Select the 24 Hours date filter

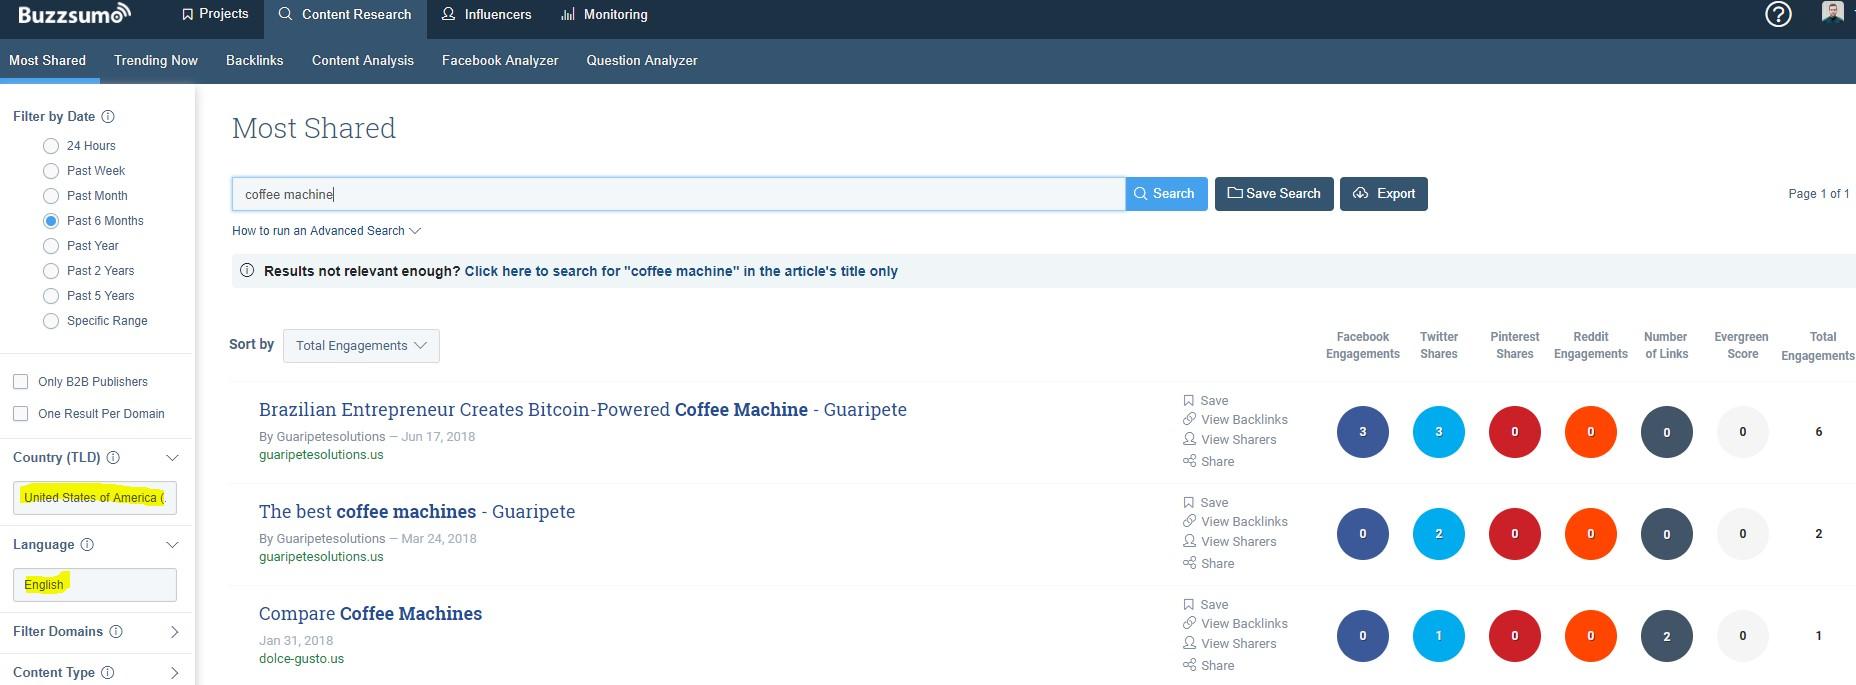(x=51, y=146)
